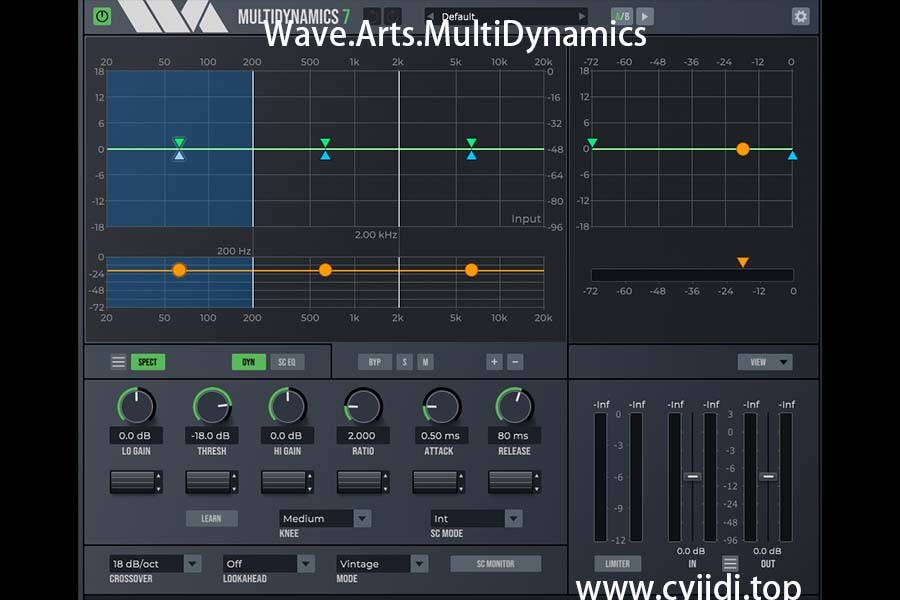
Task: Select the mid band orange threshold dot
Action: (325, 270)
